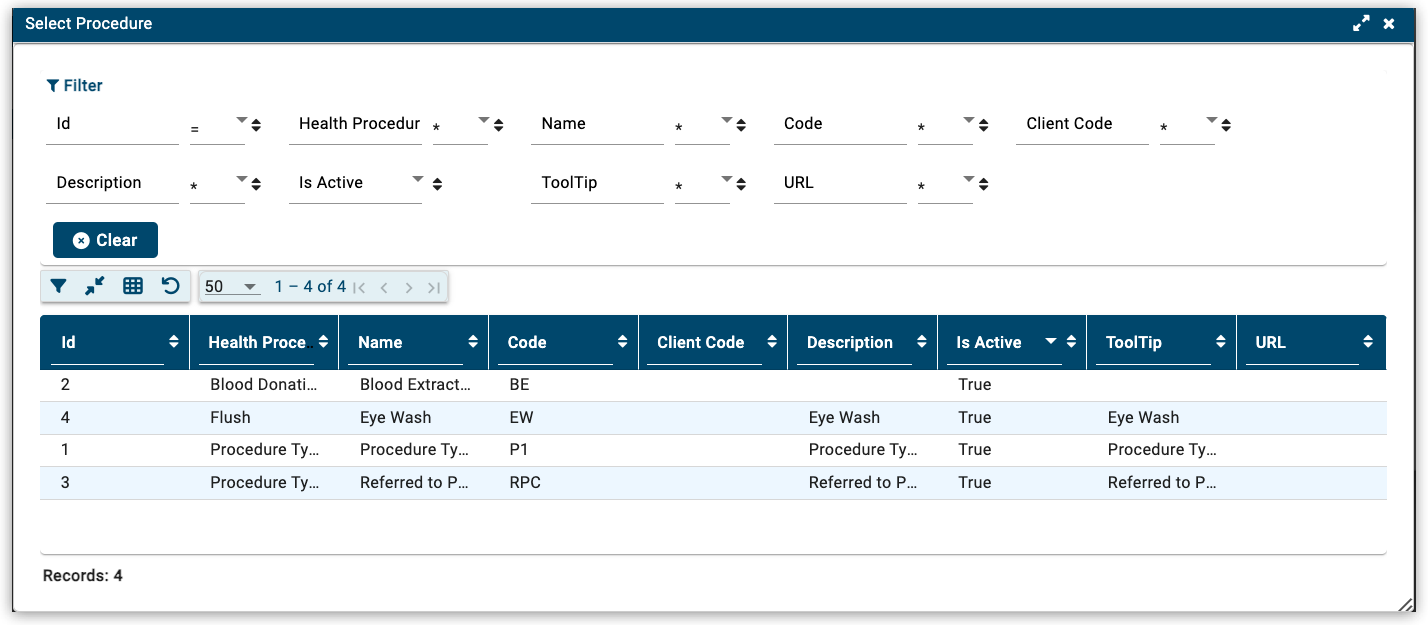This screenshot has width=1428, height=625.
Task: Go to the next page of results
Action: [409, 288]
